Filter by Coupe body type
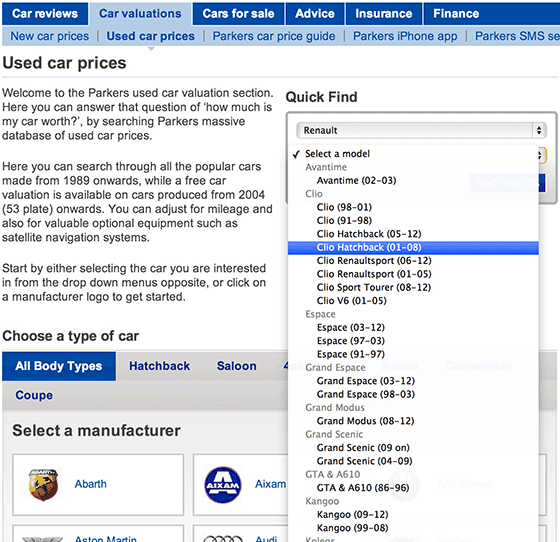 34,395
